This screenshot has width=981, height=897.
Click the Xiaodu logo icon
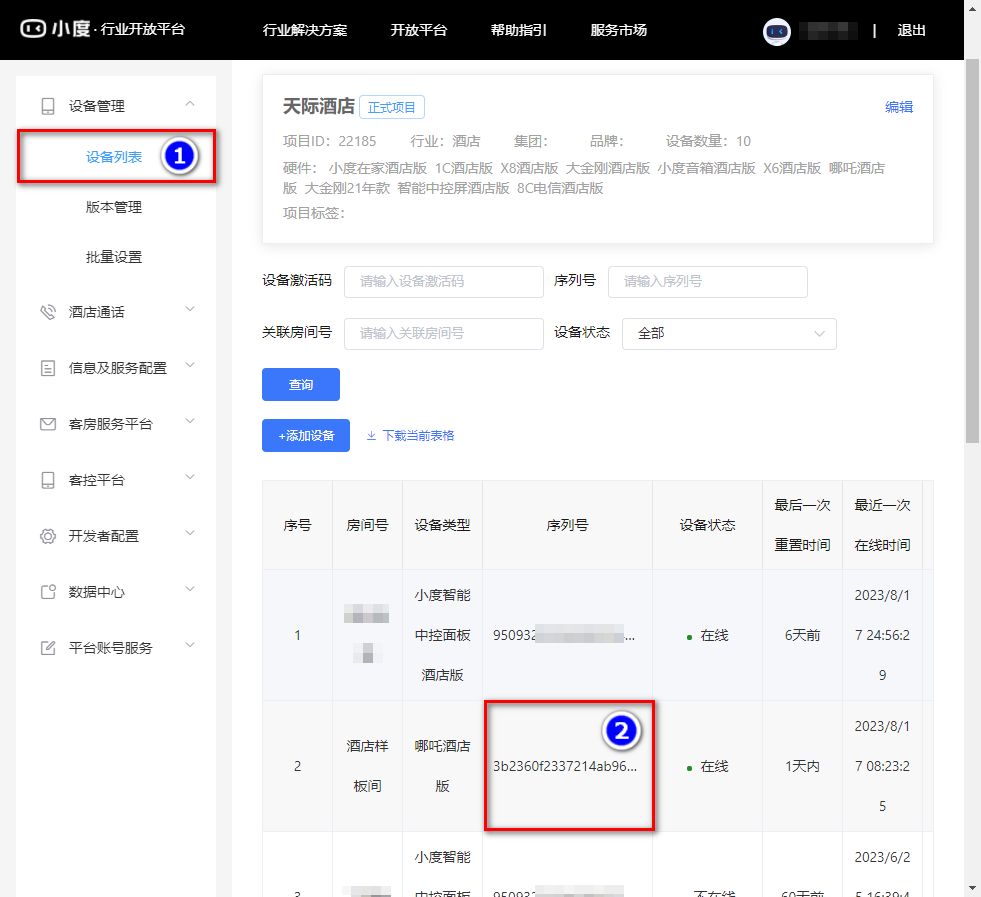pos(33,29)
